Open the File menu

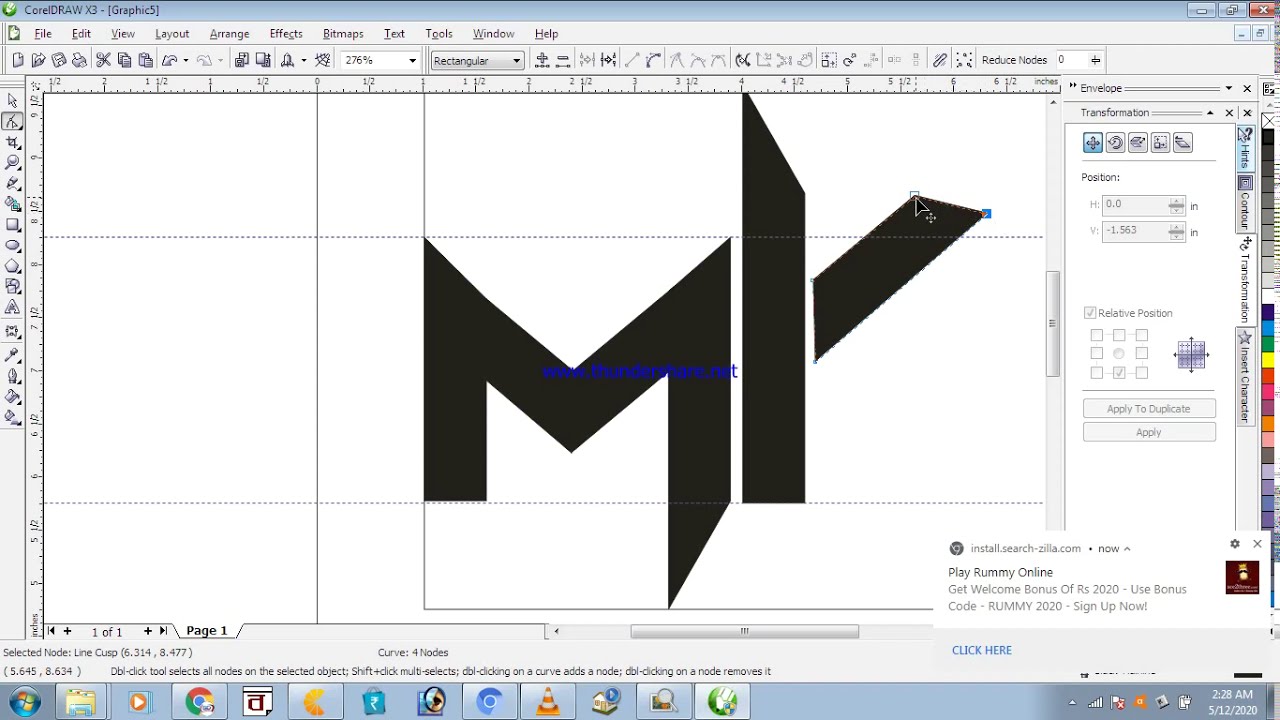[x=43, y=34]
